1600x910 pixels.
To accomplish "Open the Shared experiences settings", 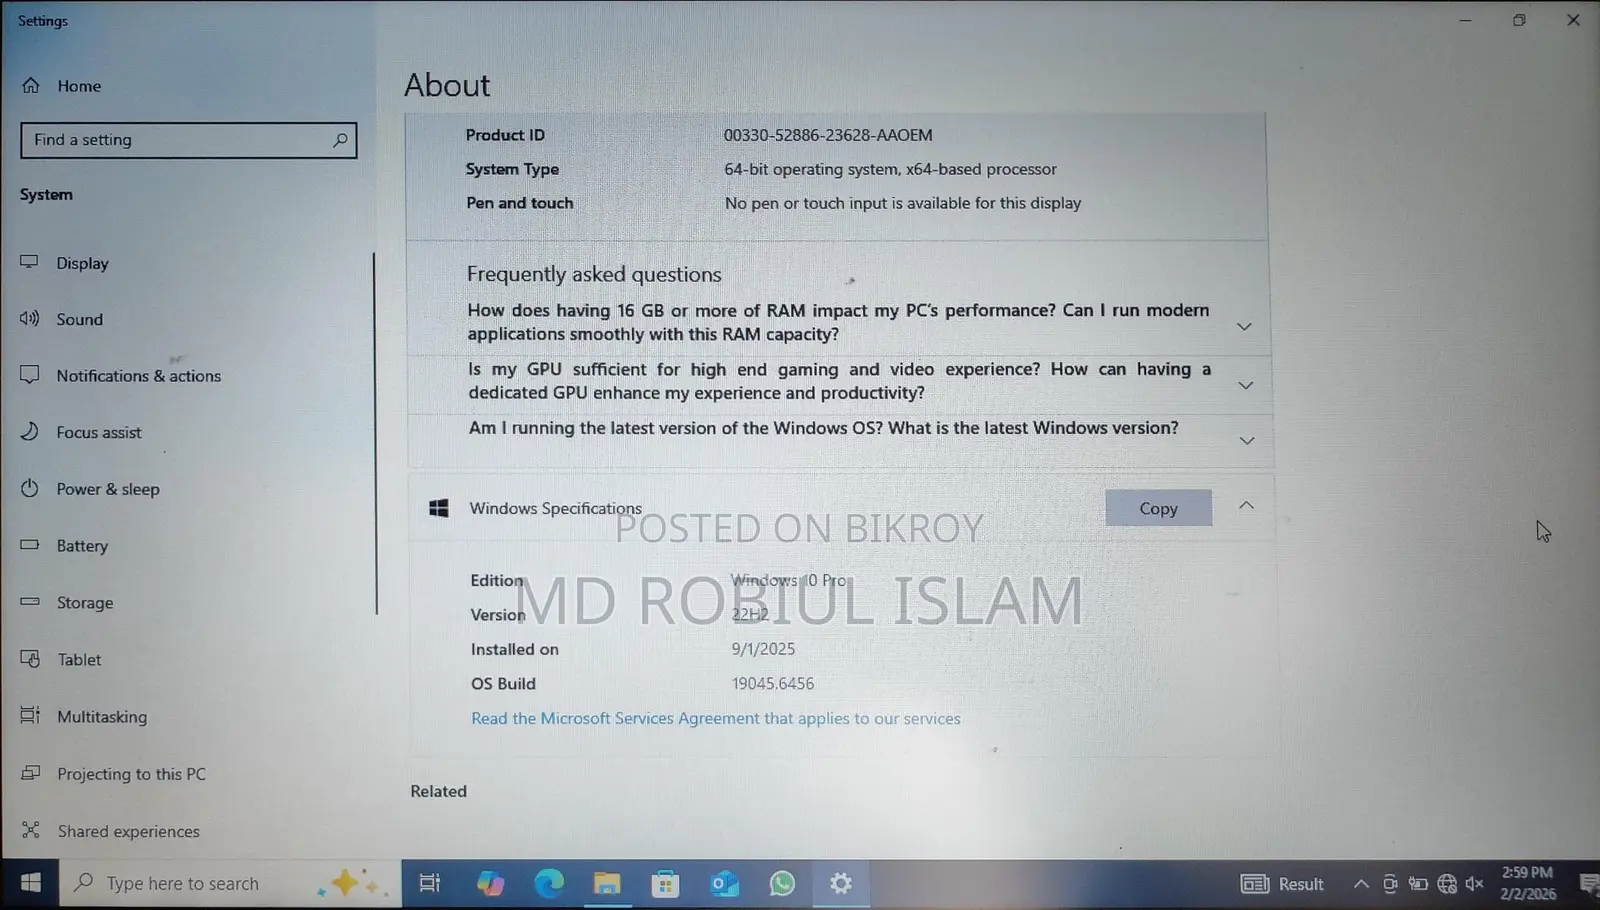I will click(127, 831).
